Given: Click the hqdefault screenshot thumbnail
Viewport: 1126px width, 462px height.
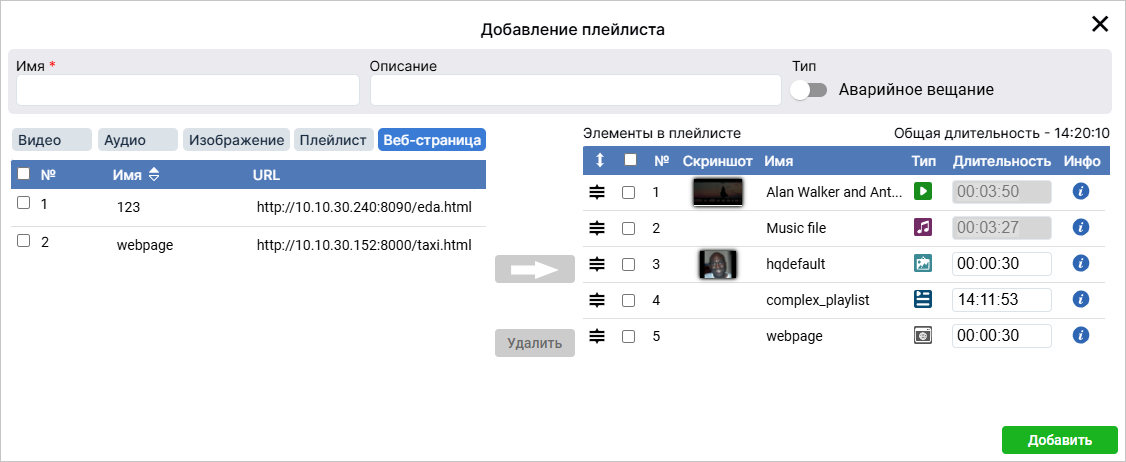Looking at the screenshot, I should tap(718, 264).
